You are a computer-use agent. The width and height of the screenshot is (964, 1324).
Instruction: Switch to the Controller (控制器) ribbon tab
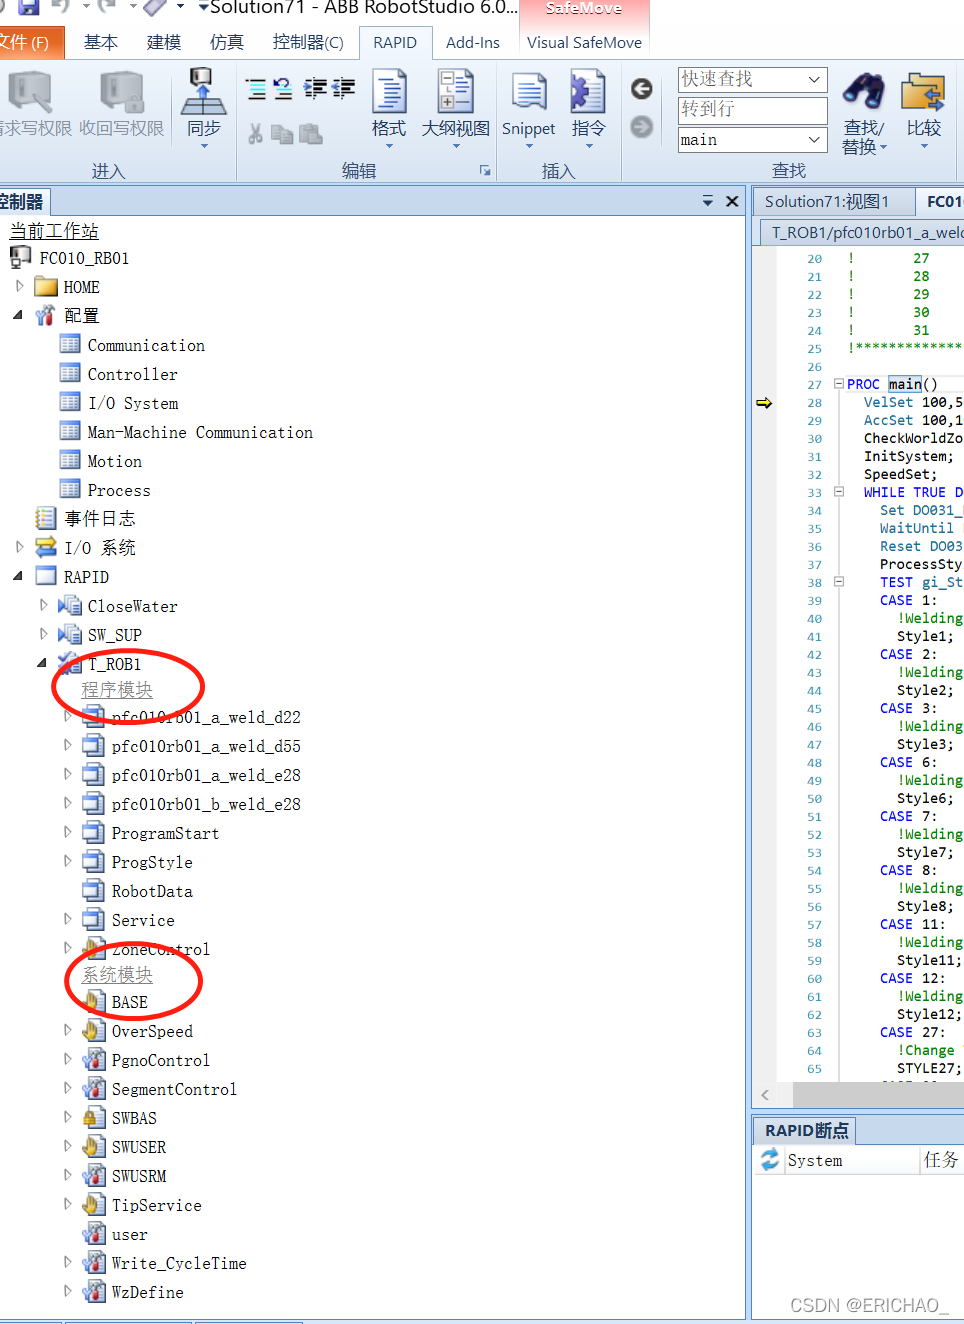click(x=308, y=42)
